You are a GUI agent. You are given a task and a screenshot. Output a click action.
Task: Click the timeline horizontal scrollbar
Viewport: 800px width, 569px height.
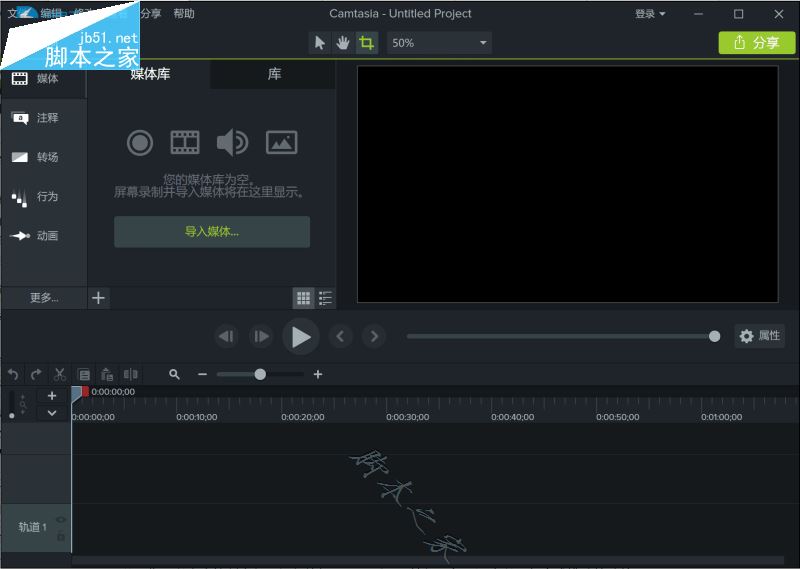[428, 560]
